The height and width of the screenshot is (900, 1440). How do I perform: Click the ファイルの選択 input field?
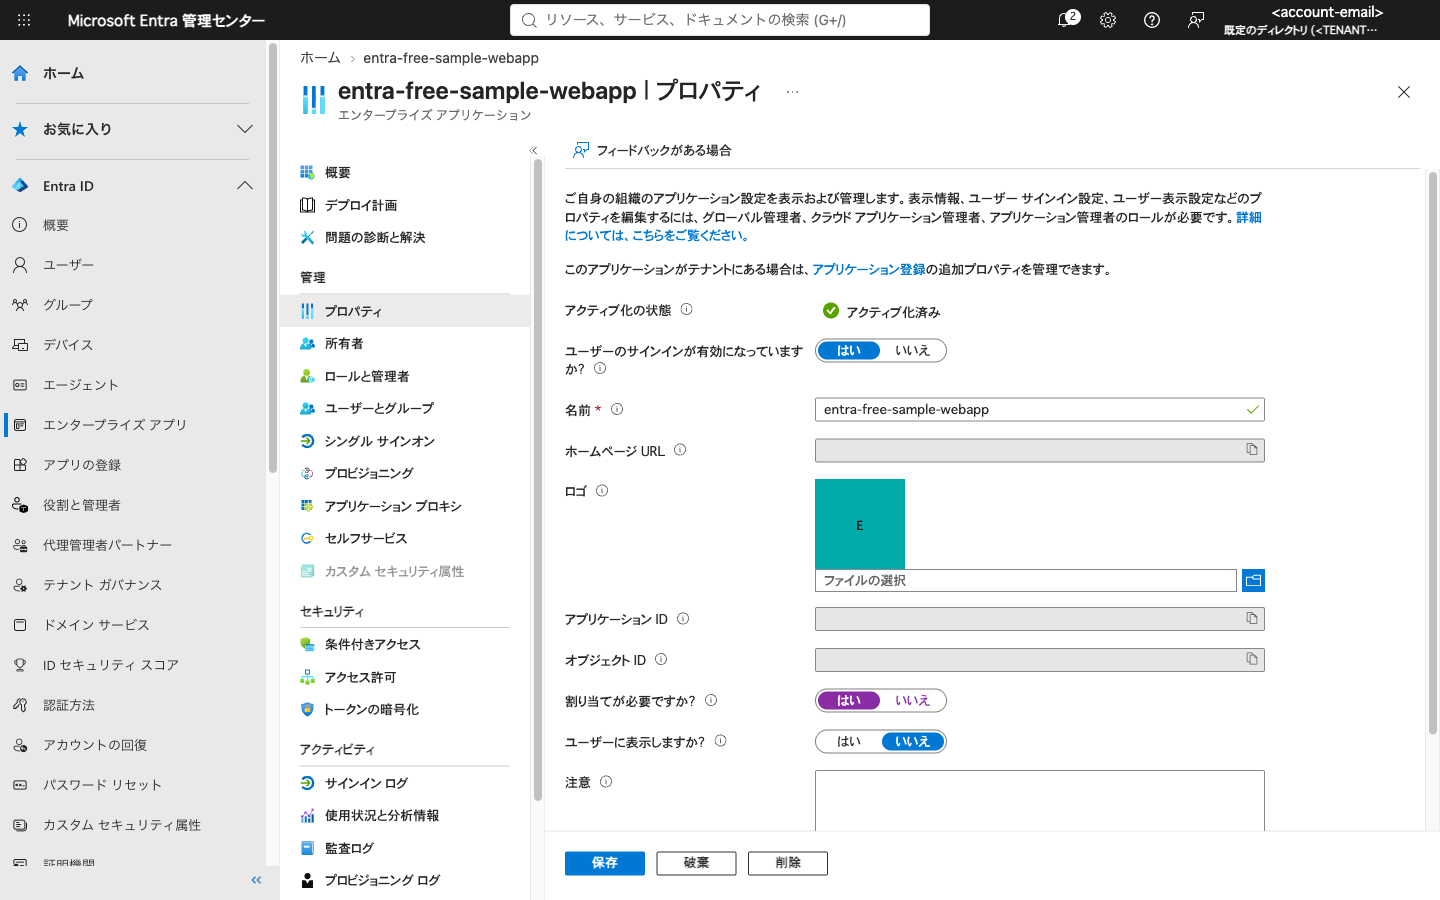click(x=1026, y=580)
